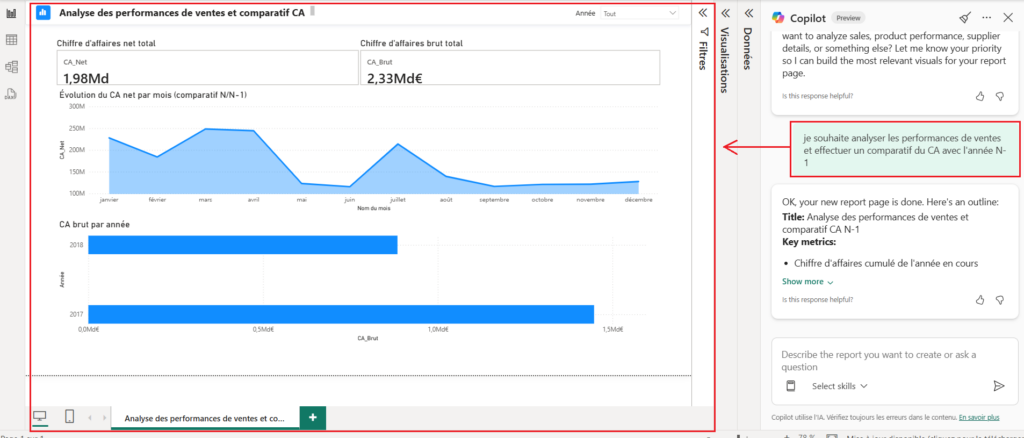Click the Année label beside the slicer
This screenshot has height=438, width=1024.
pos(585,13)
